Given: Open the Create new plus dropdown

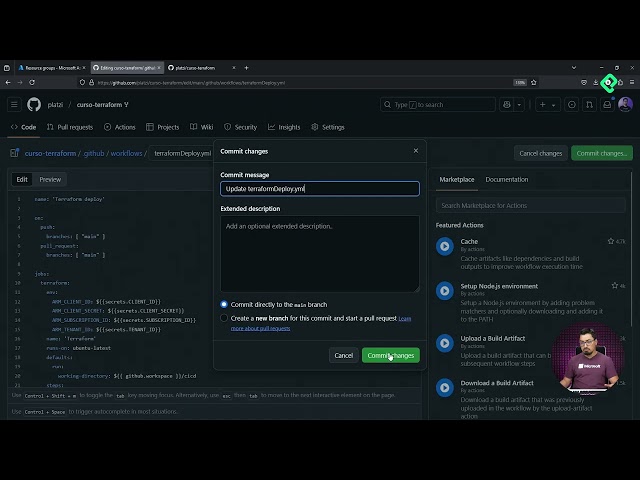Looking at the screenshot, I should click(547, 105).
